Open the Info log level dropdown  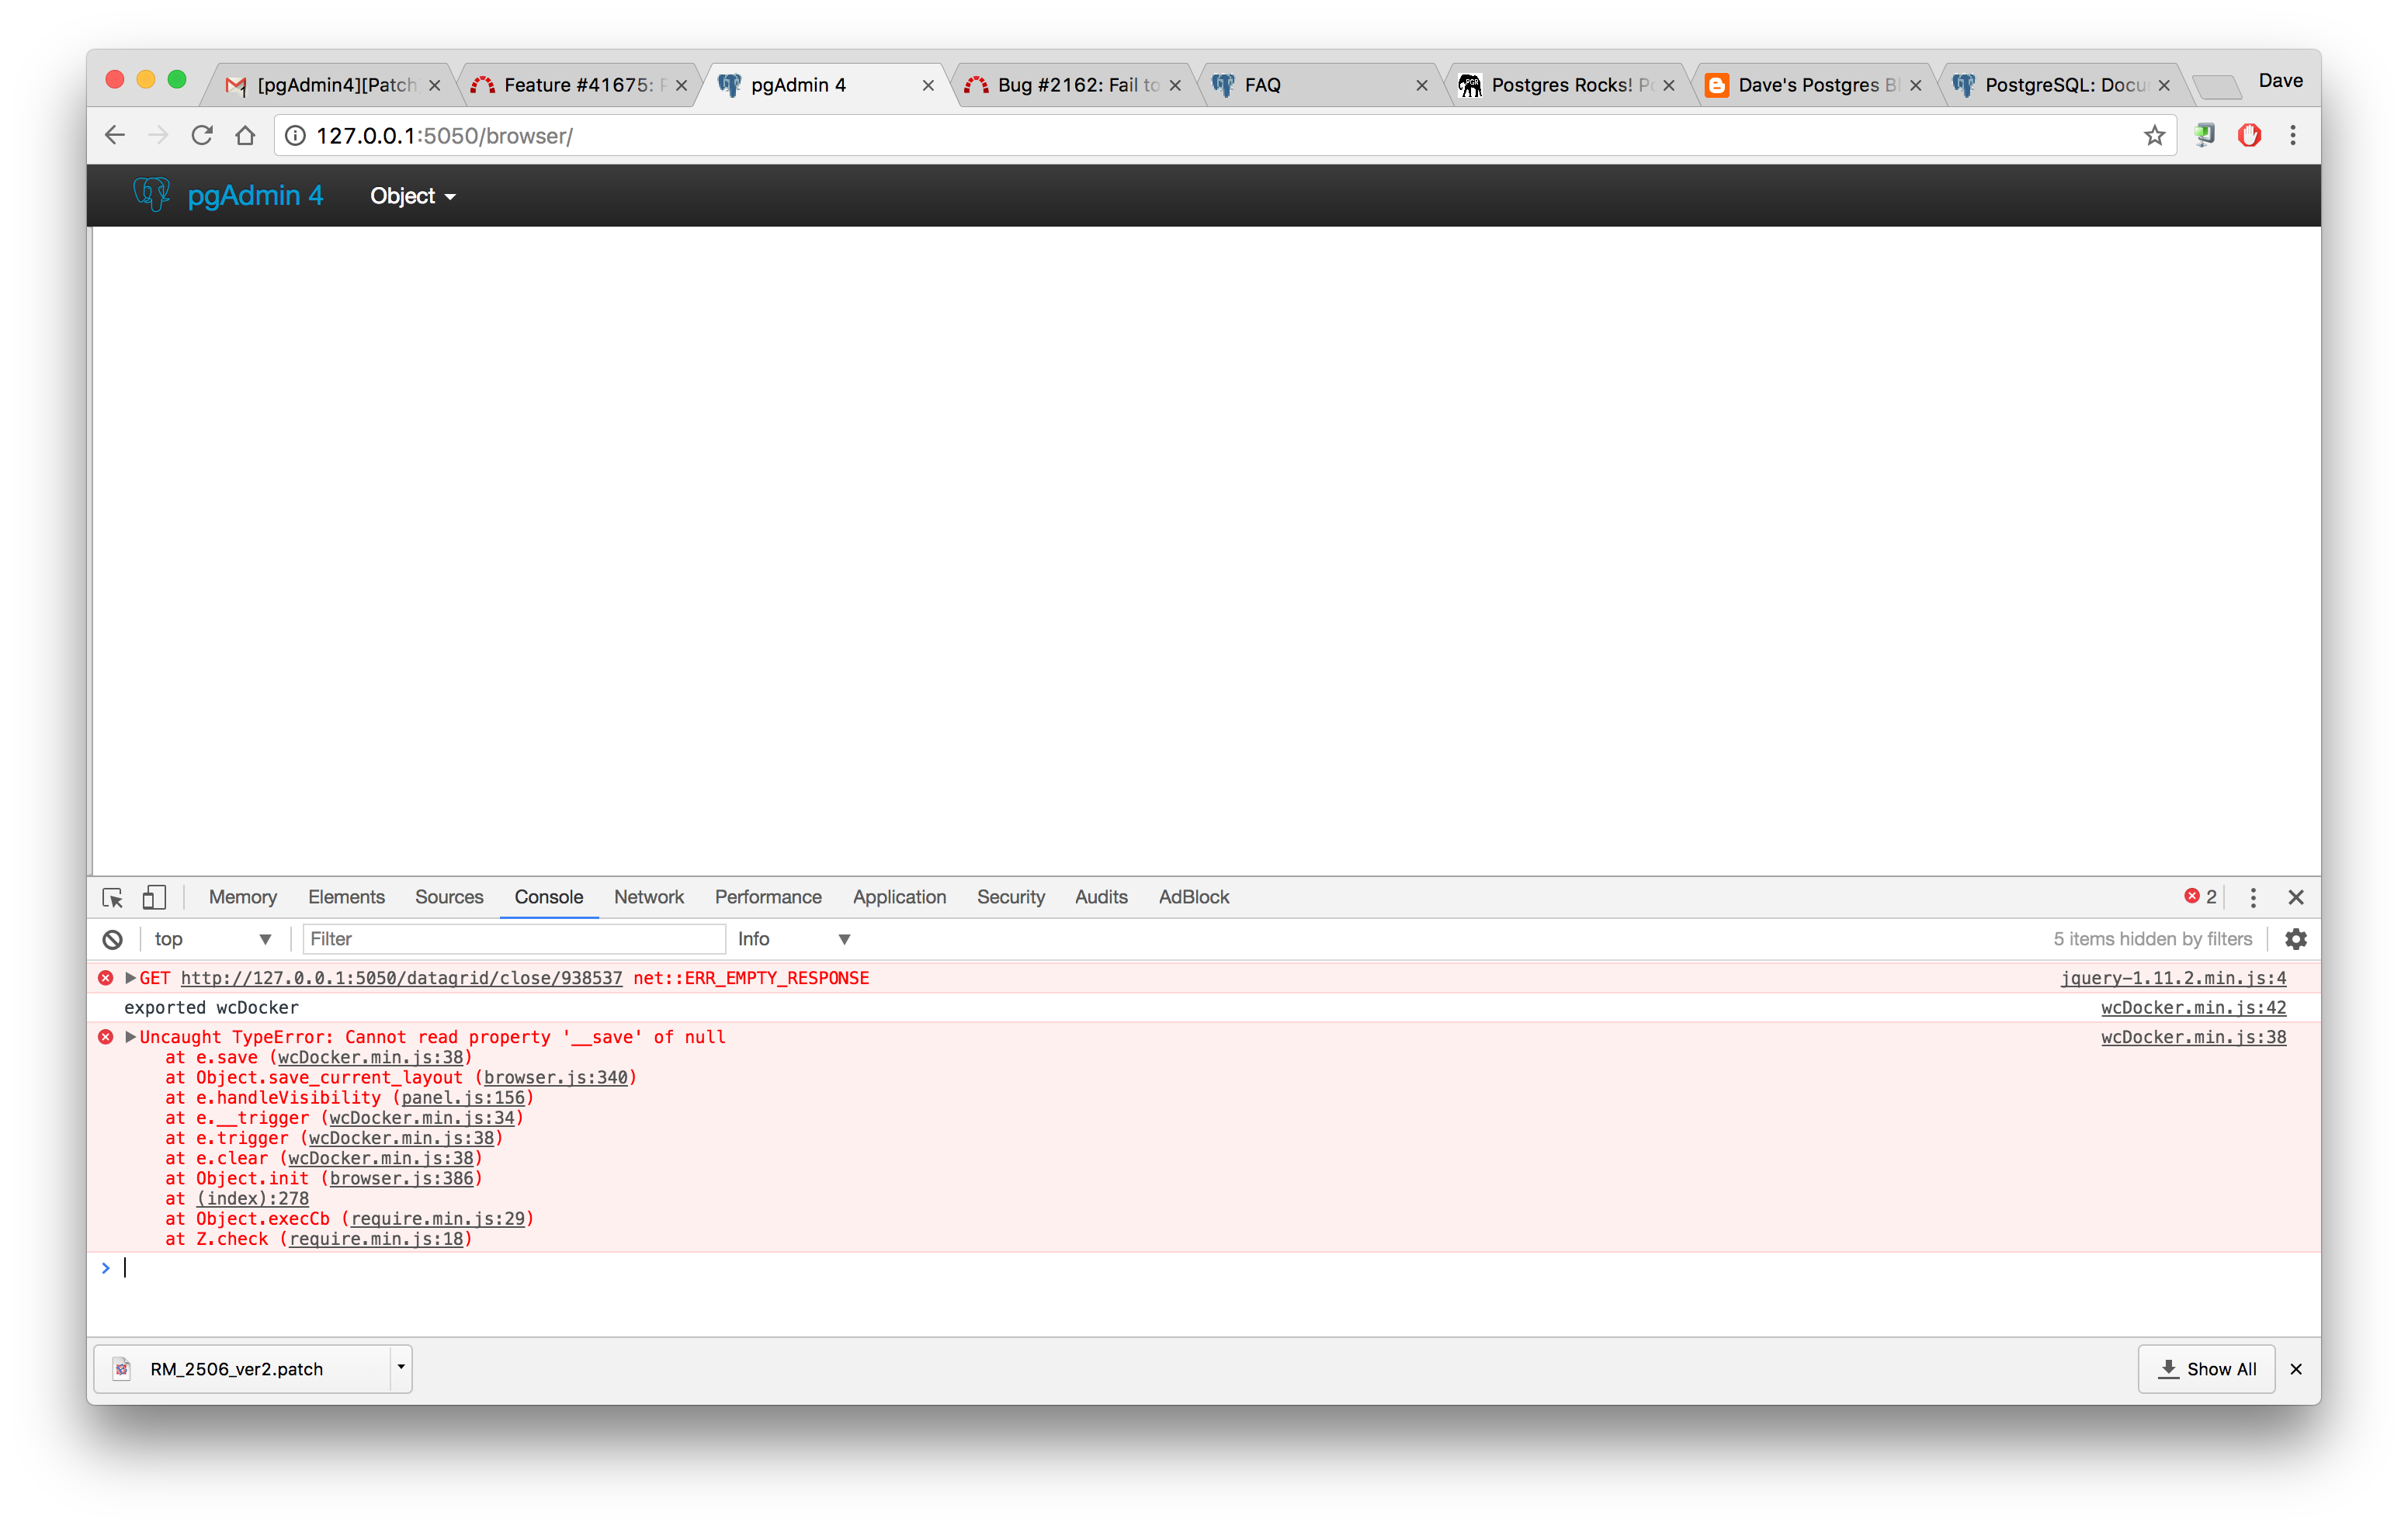point(794,939)
